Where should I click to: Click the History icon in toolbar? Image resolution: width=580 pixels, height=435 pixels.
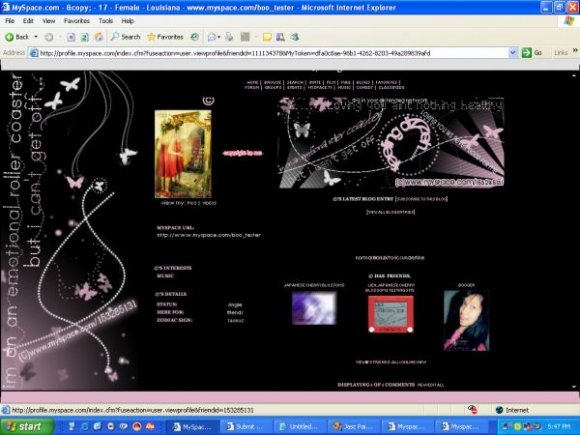coord(195,37)
